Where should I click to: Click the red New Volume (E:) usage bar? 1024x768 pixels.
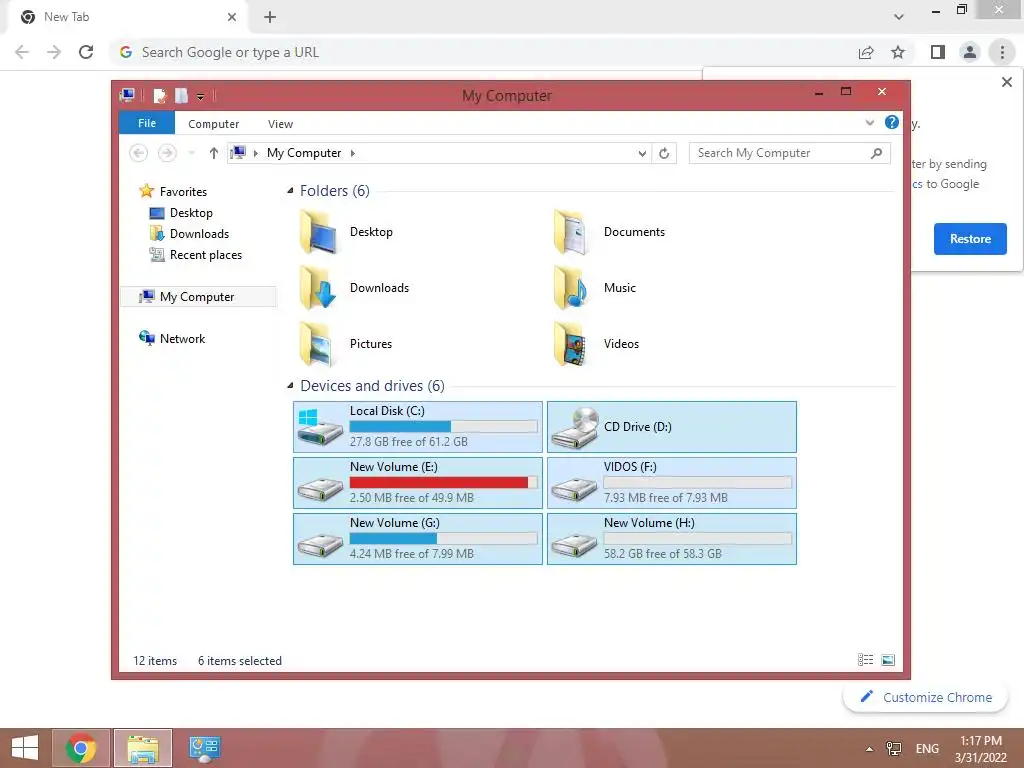click(443, 483)
